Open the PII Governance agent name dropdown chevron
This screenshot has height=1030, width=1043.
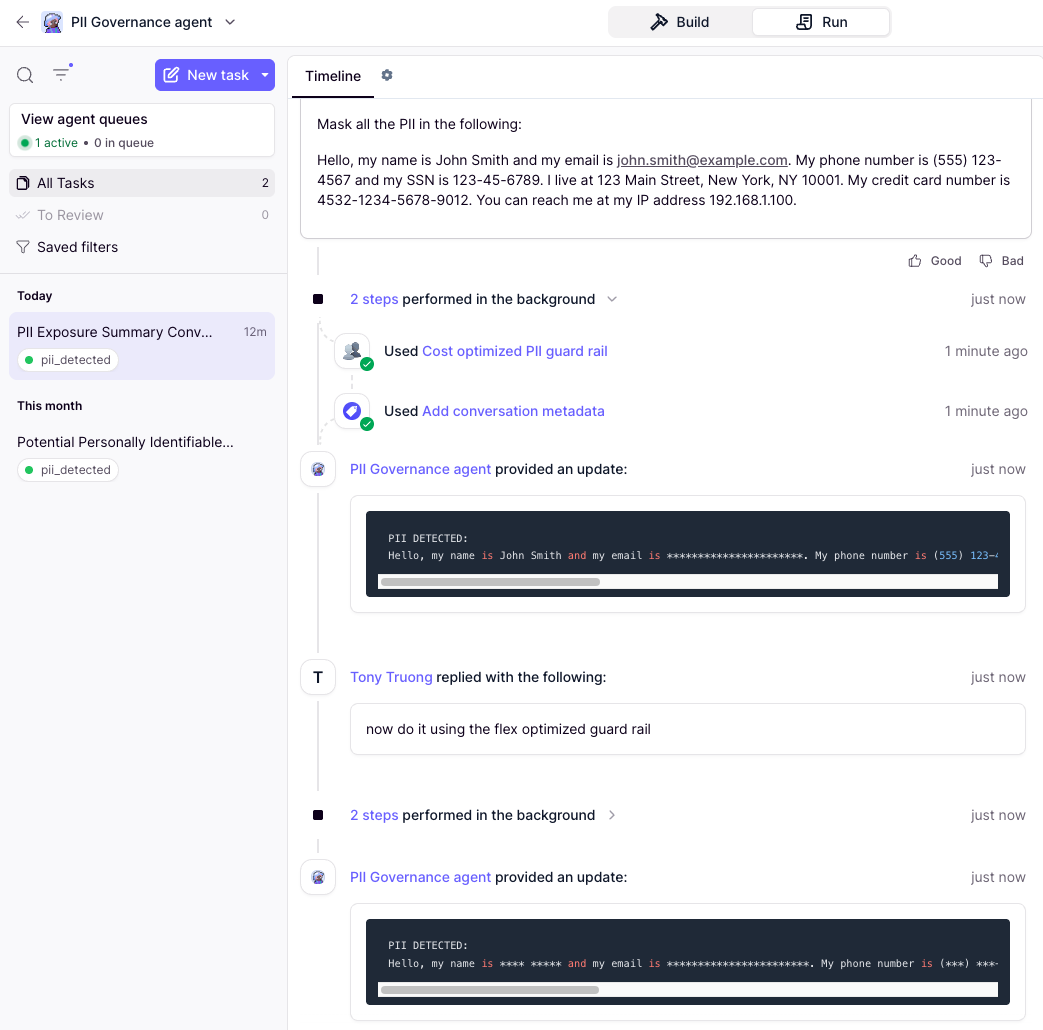(230, 22)
